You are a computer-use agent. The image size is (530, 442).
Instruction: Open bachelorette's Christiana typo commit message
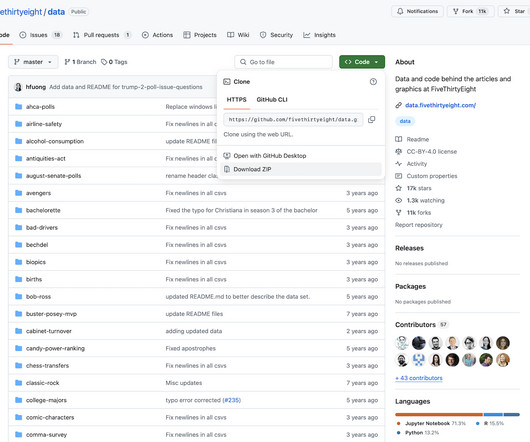pos(241,210)
